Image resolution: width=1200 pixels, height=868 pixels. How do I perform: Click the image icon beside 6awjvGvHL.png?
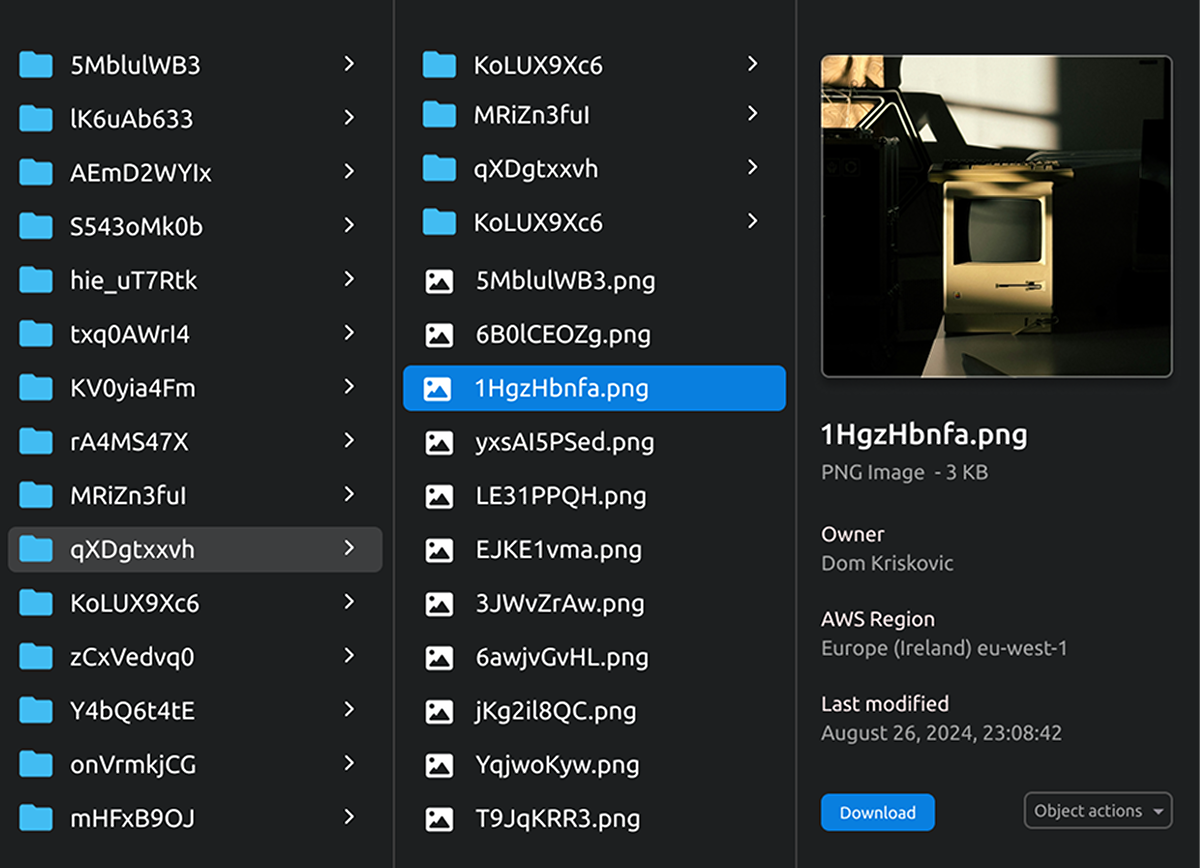439,657
